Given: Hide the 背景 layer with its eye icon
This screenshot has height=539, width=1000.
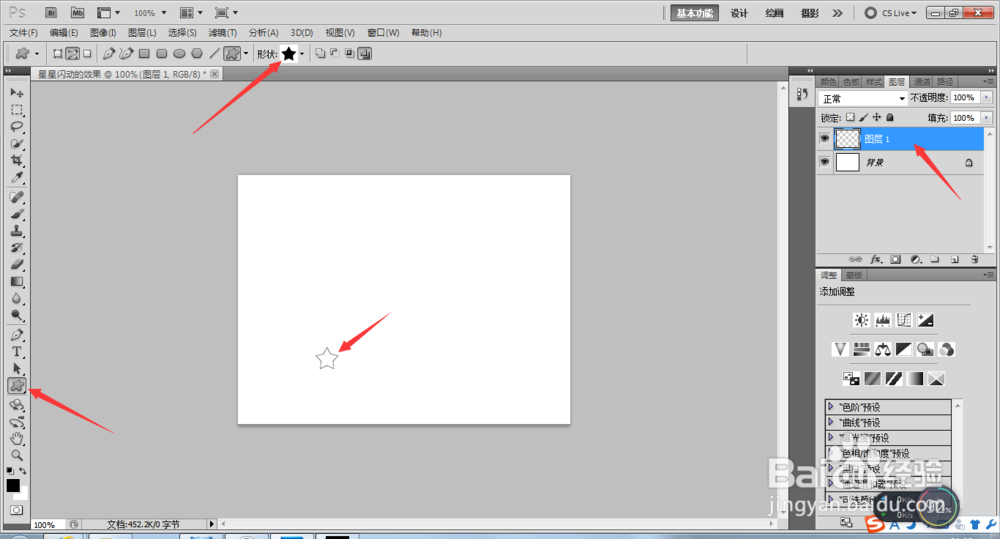Looking at the screenshot, I should tap(825, 162).
